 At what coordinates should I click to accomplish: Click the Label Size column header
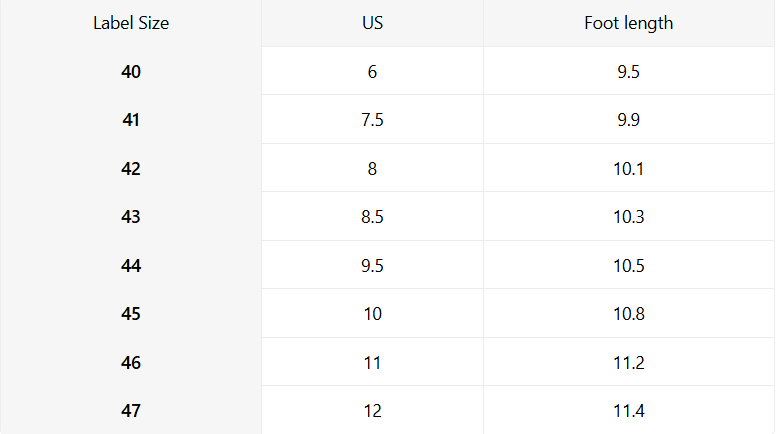click(131, 23)
